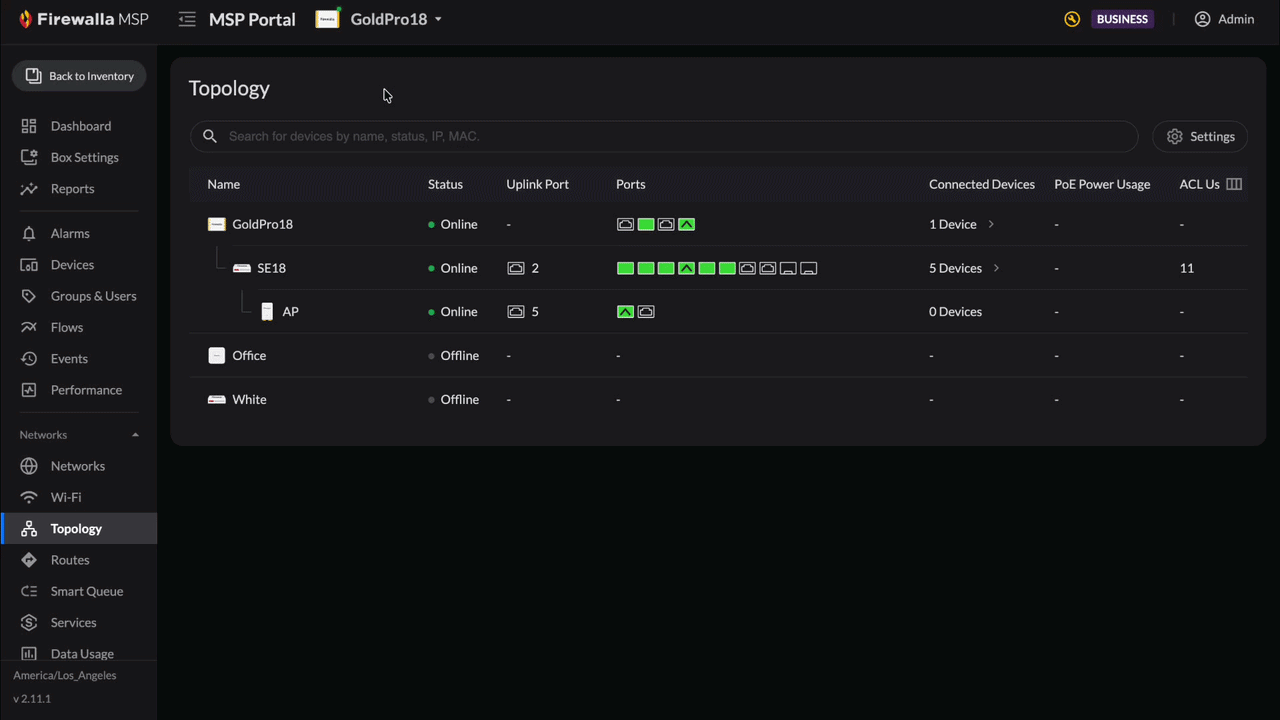
Task: Select the offline Office device row
Action: [718, 355]
